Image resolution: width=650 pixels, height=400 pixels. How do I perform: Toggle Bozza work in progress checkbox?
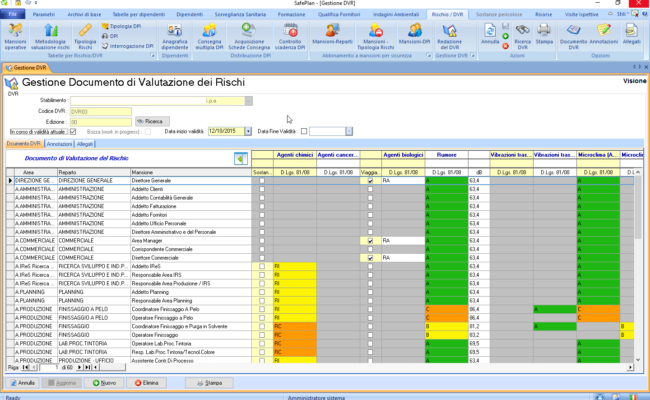point(148,131)
